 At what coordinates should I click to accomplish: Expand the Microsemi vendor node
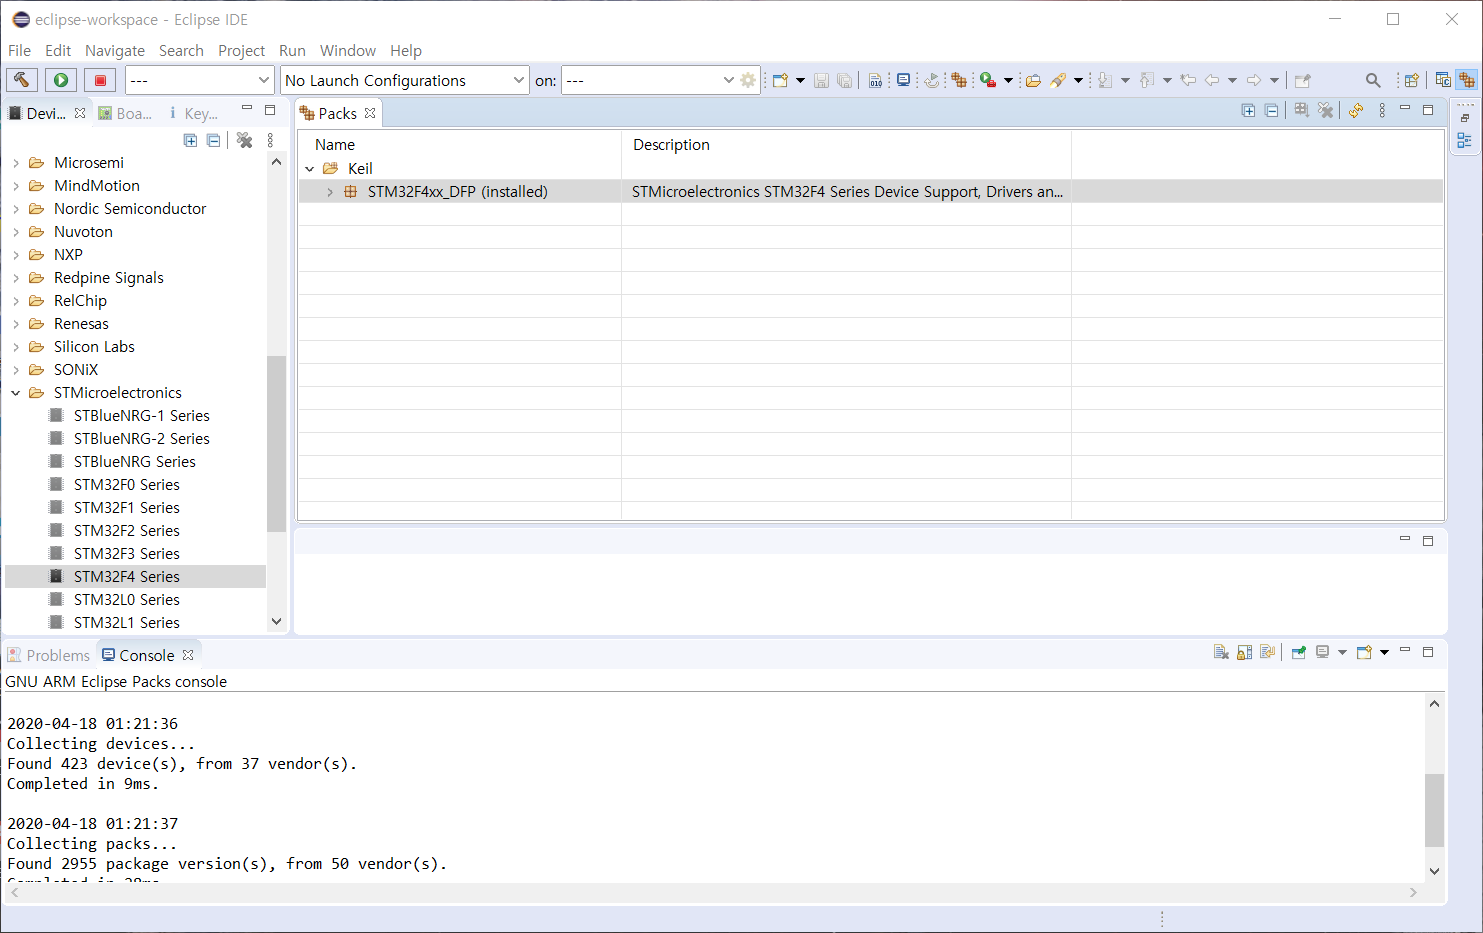coord(16,162)
